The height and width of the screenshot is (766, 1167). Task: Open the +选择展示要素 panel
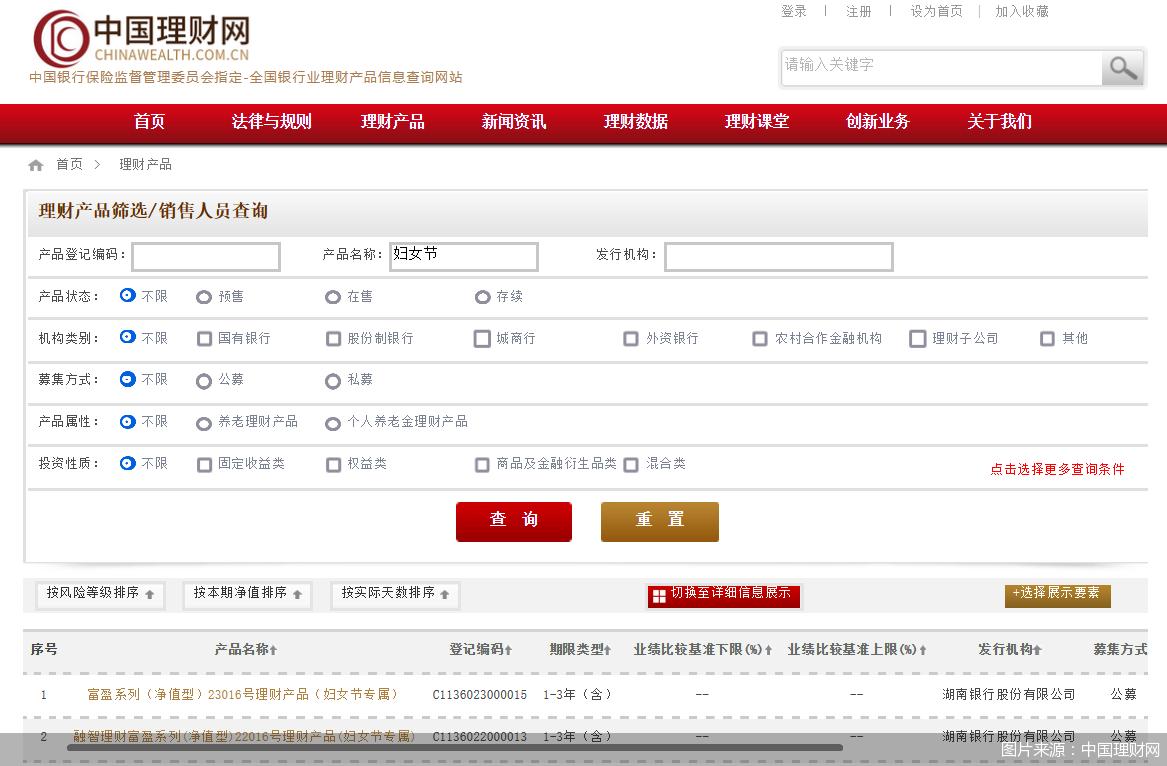point(1057,595)
